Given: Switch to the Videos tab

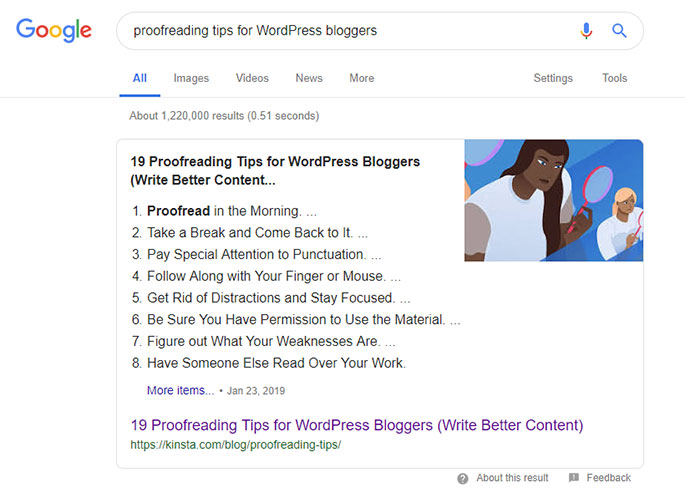Looking at the screenshot, I should (x=252, y=78).
